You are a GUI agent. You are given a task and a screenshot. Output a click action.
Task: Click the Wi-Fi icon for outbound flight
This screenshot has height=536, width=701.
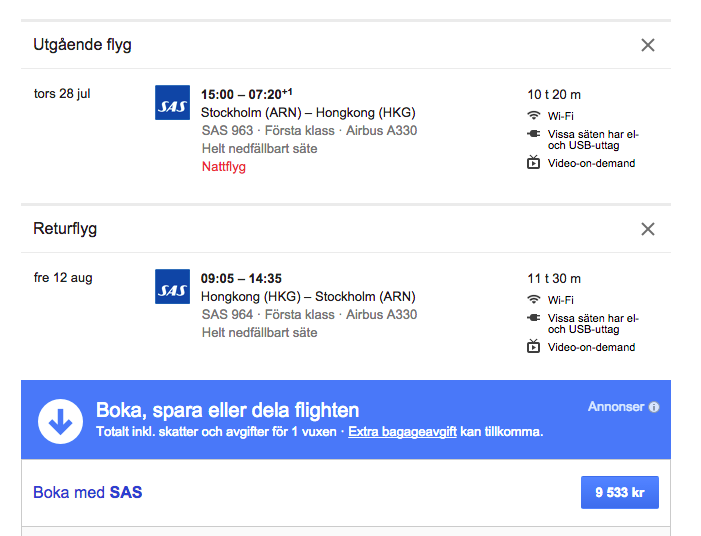coord(533,116)
